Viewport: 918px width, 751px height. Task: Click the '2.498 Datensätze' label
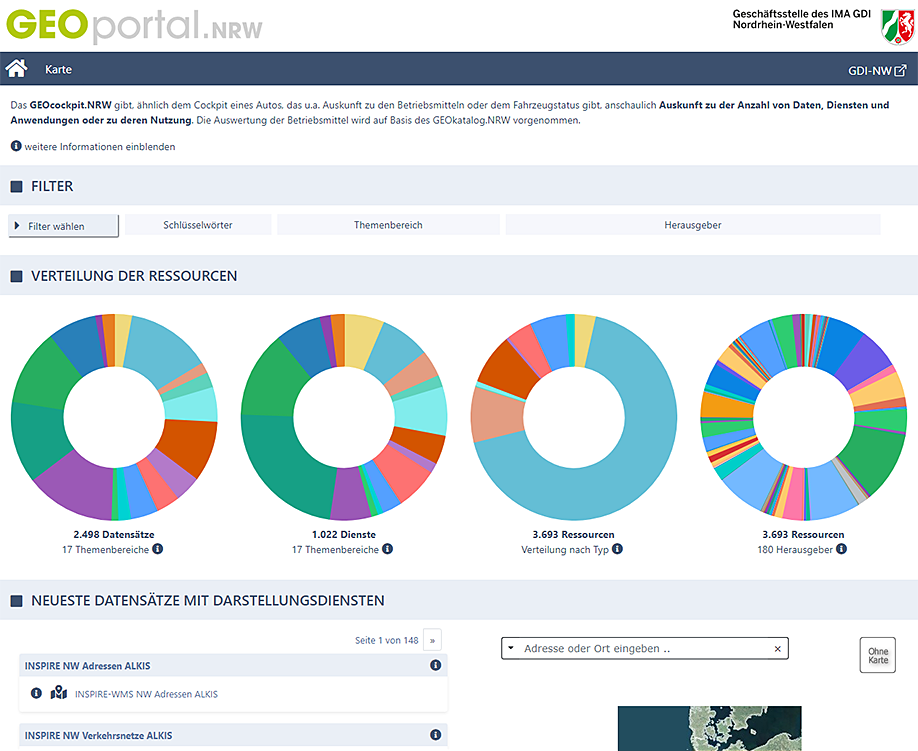[x=114, y=534]
